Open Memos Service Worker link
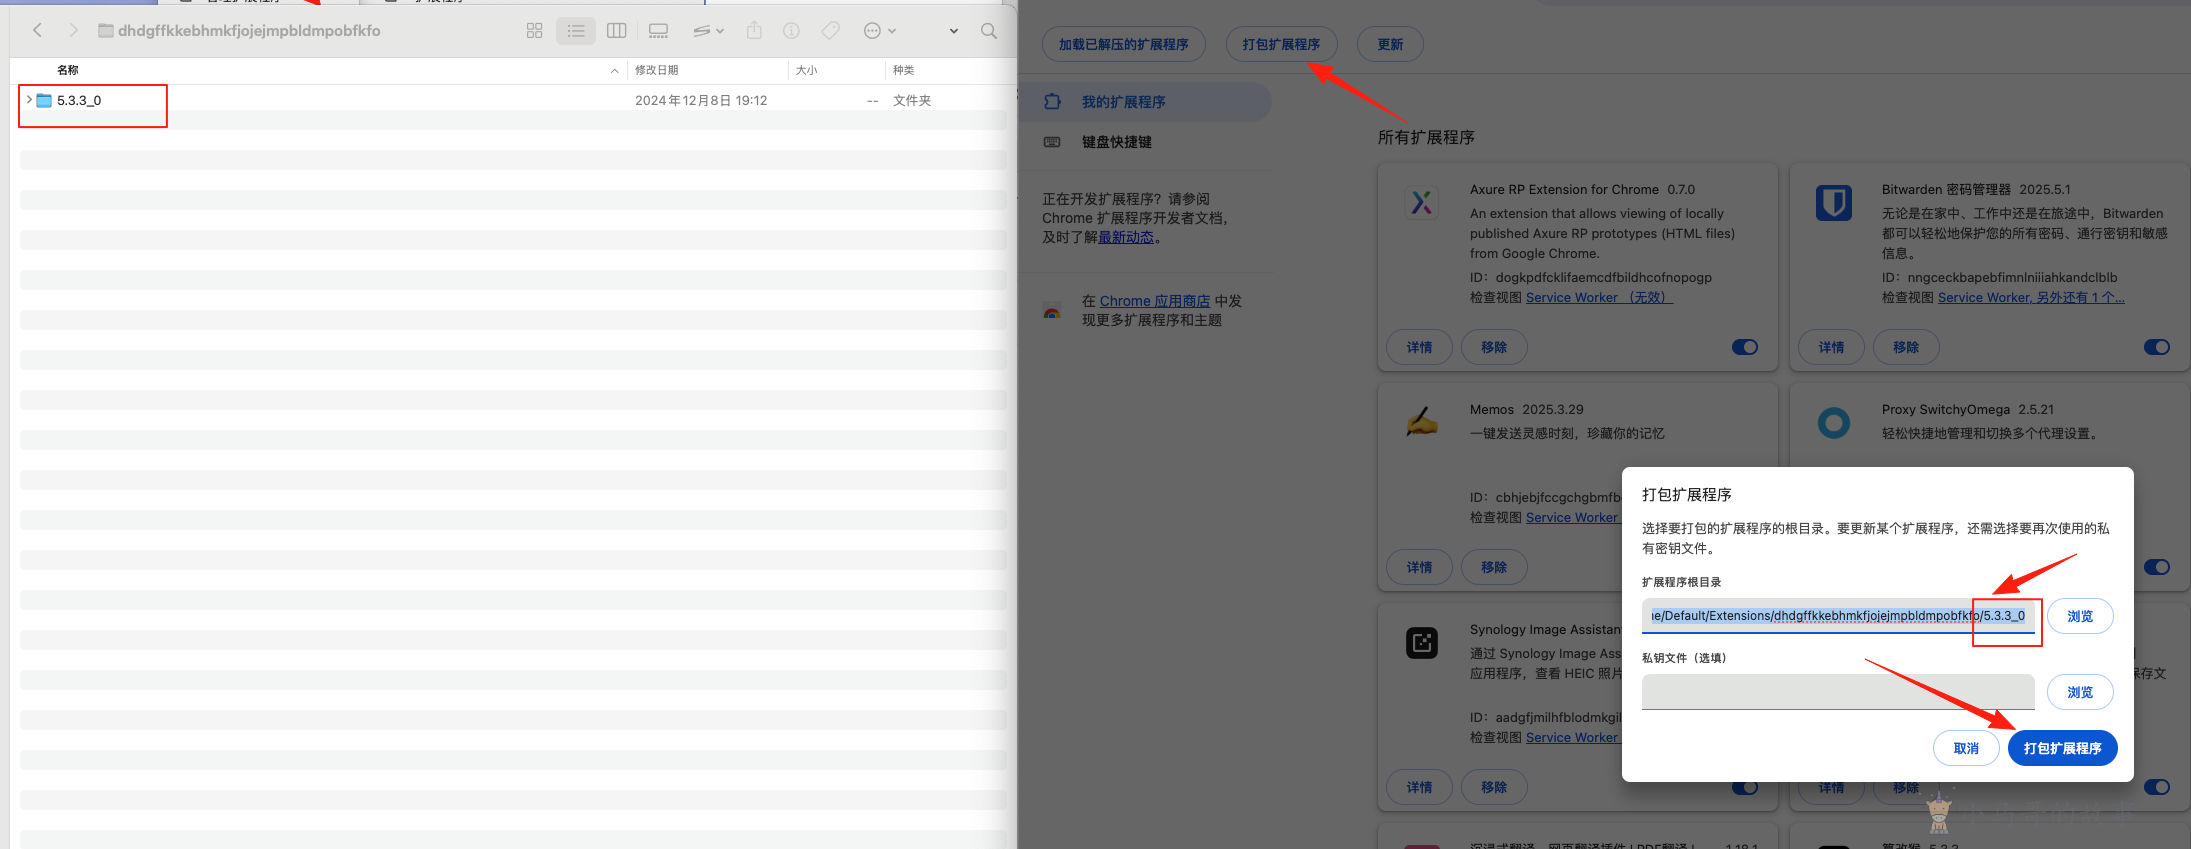 (1573, 517)
